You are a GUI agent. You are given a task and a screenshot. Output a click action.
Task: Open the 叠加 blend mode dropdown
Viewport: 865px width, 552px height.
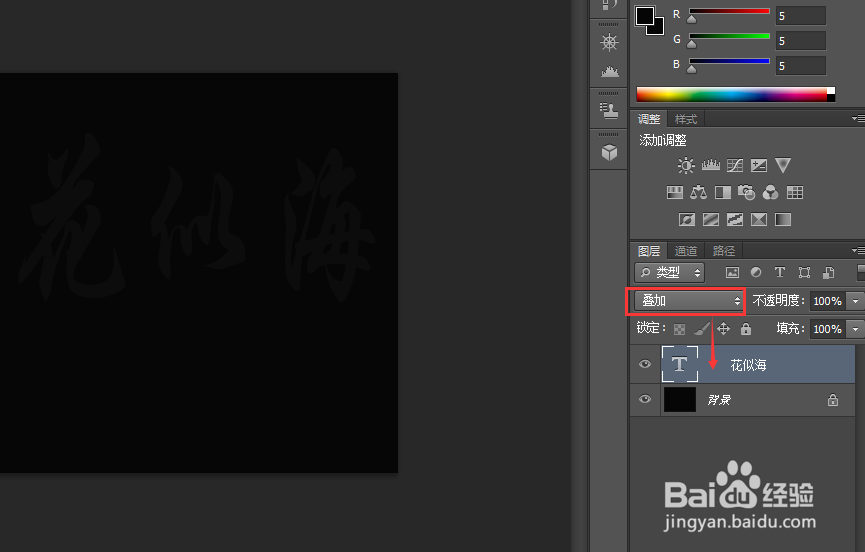(x=688, y=301)
